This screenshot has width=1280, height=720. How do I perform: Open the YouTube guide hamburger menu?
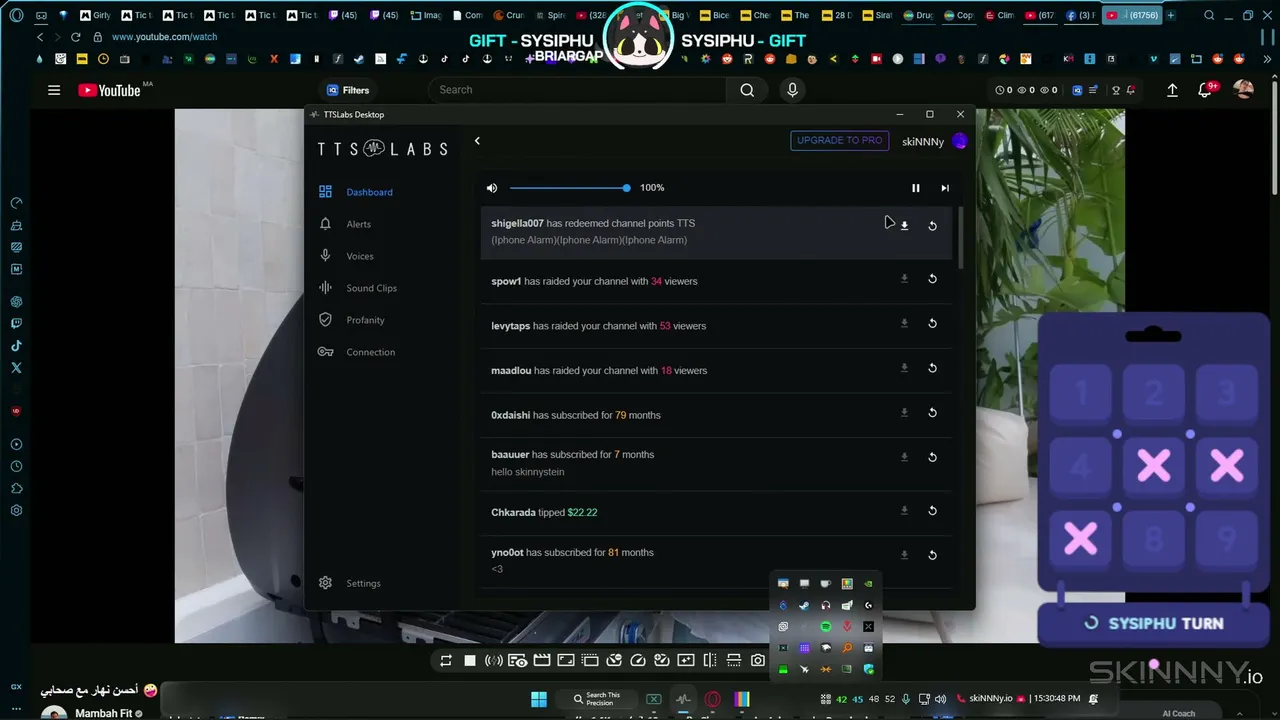[x=54, y=90]
